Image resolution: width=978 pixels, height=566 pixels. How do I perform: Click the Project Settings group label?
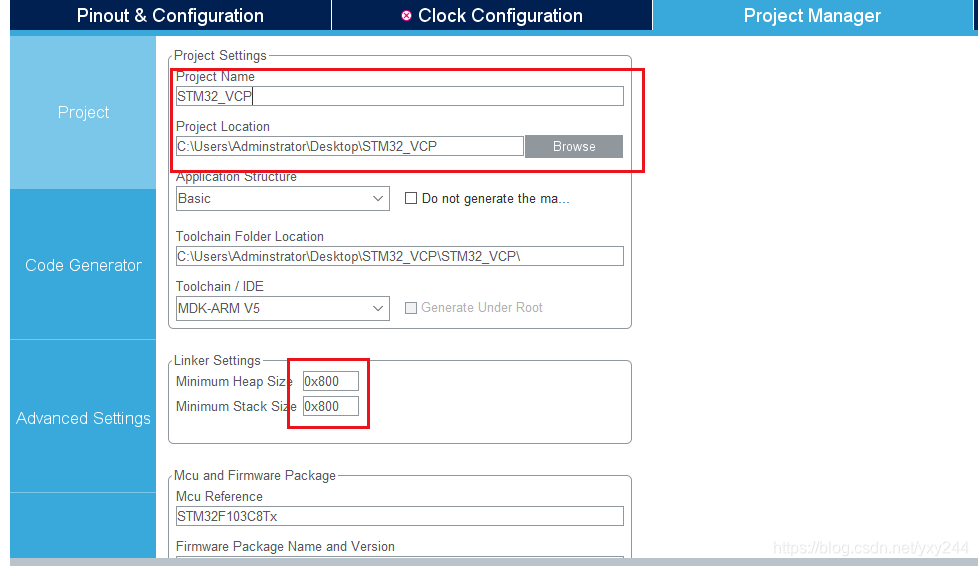pos(220,56)
